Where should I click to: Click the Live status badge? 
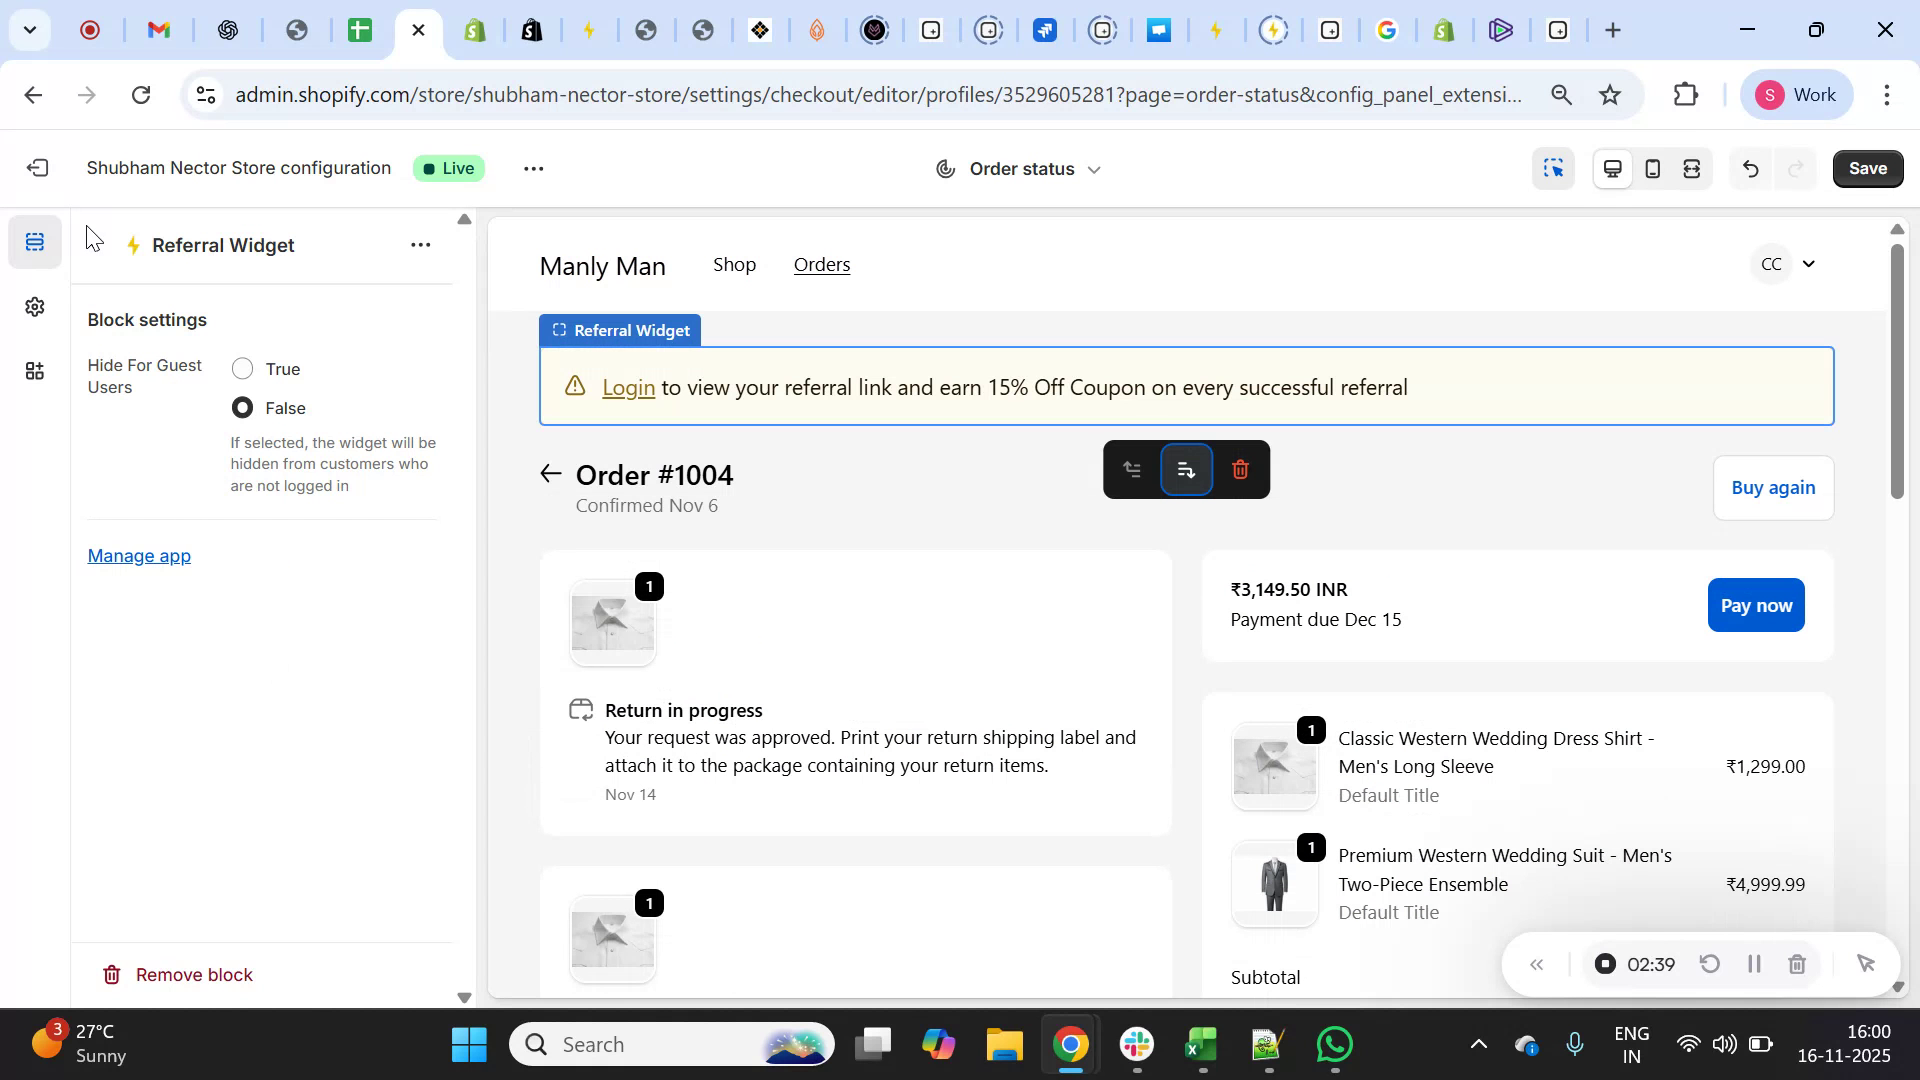coord(448,168)
